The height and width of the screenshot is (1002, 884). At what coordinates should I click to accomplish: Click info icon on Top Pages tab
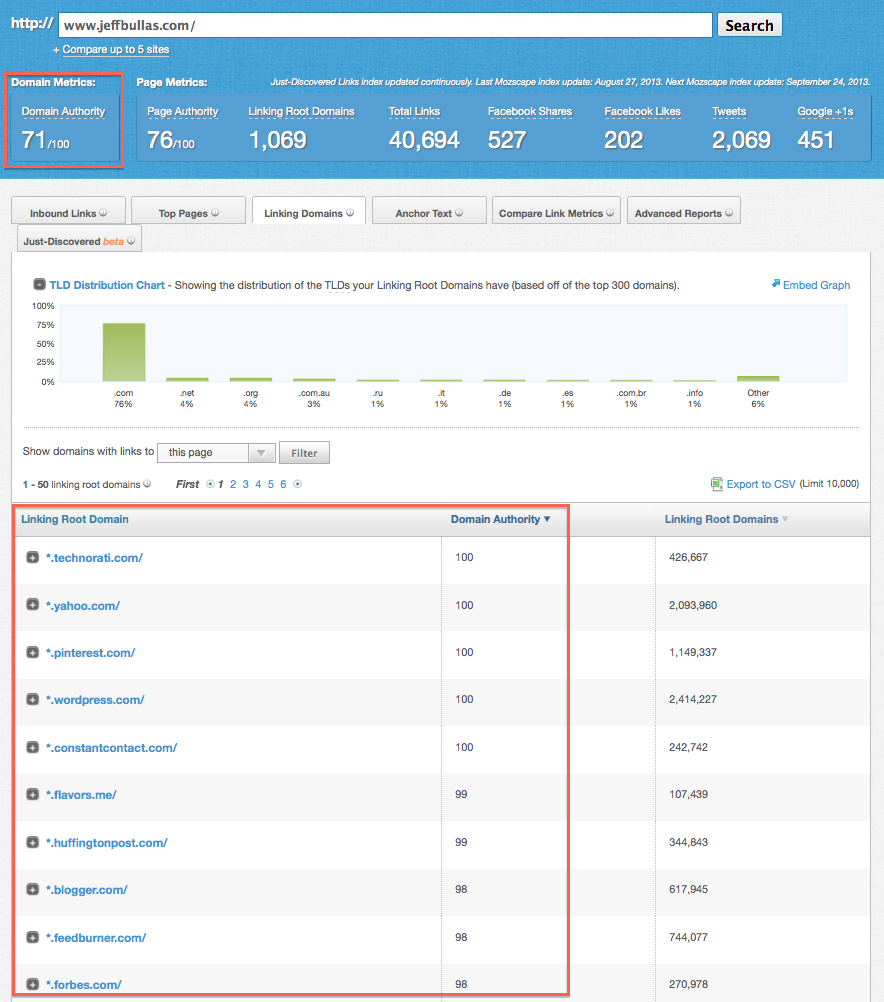215,213
